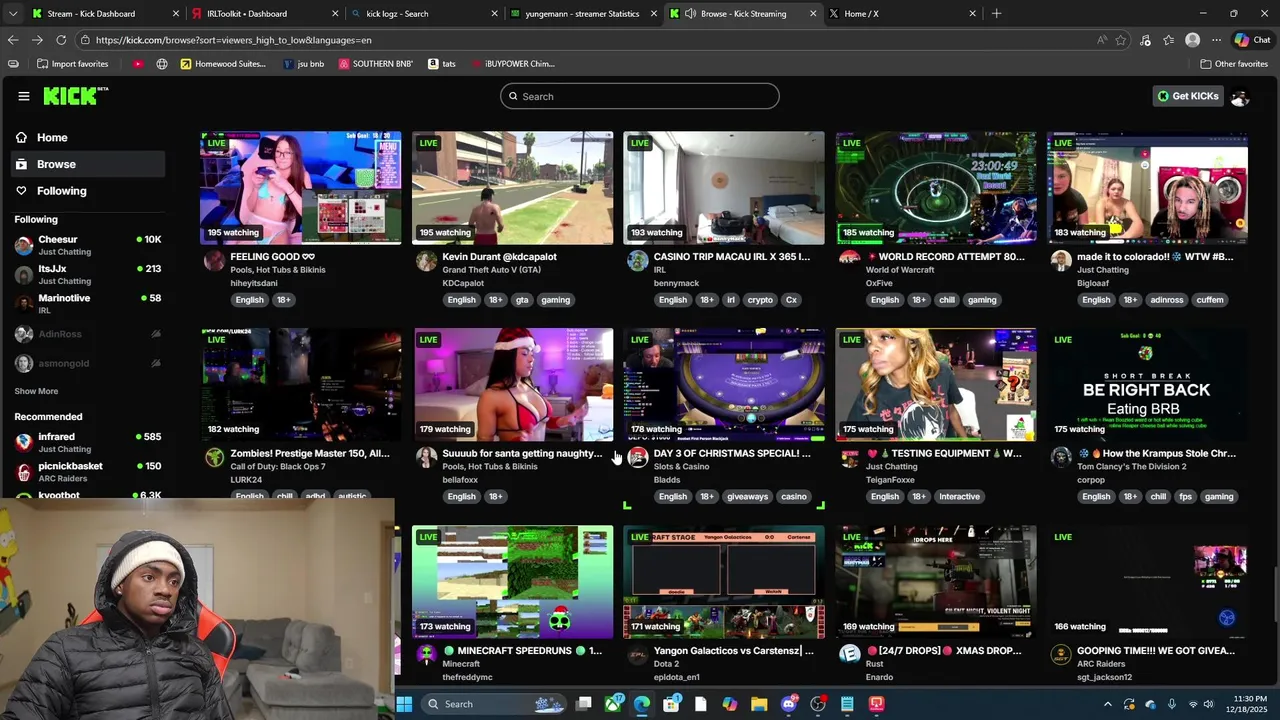1280x720 pixels.
Task: Open Windows Start menu
Action: [404, 704]
